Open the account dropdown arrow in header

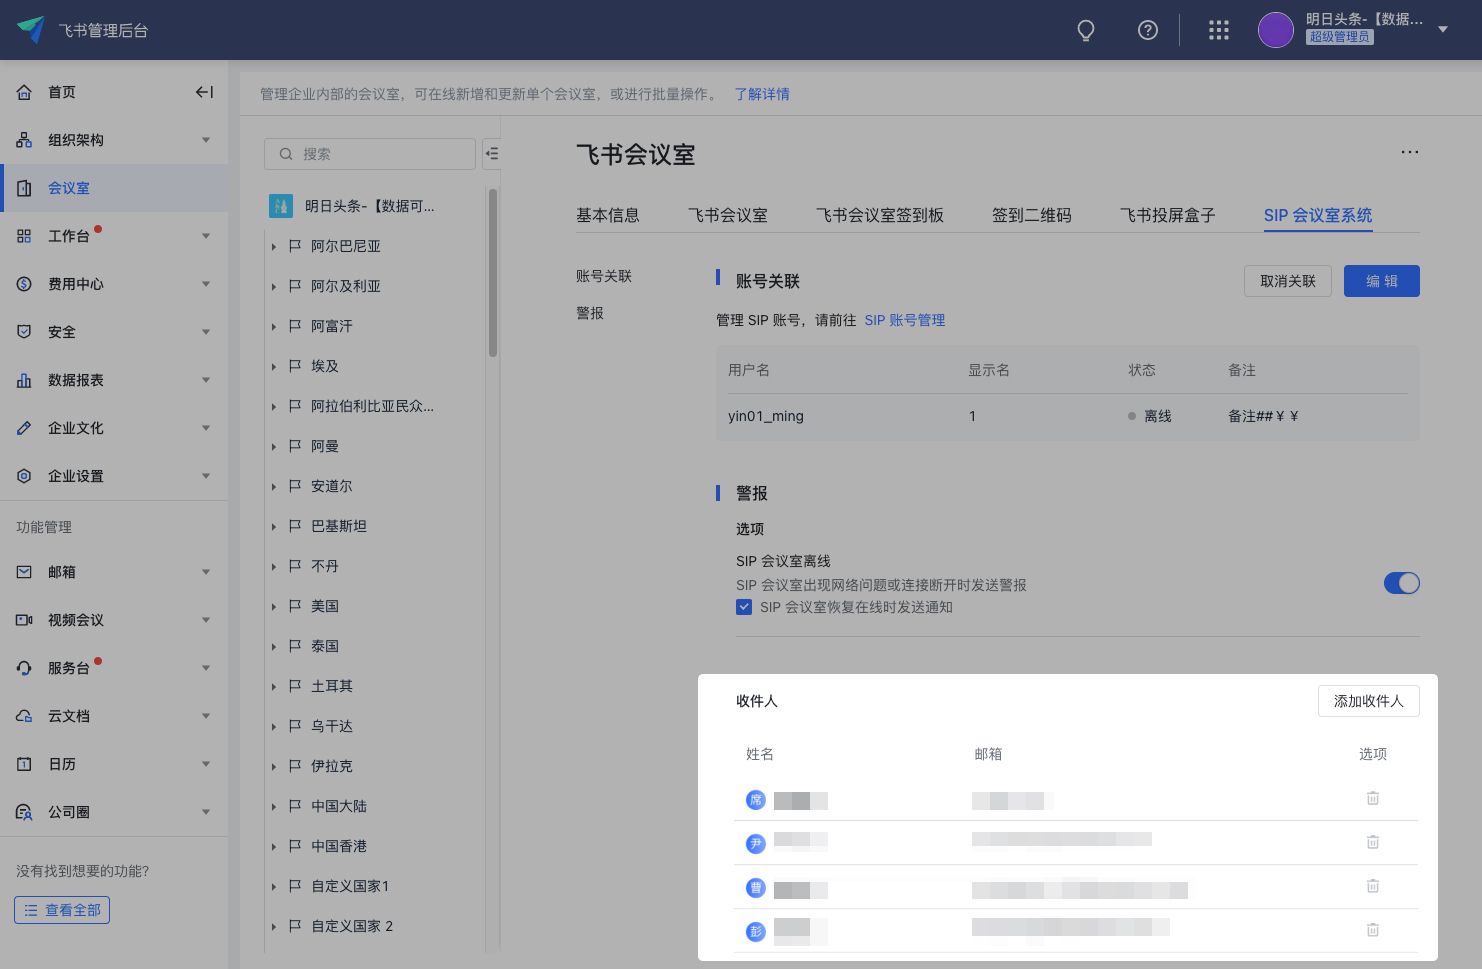pyautogui.click(x=1443, y=30)
